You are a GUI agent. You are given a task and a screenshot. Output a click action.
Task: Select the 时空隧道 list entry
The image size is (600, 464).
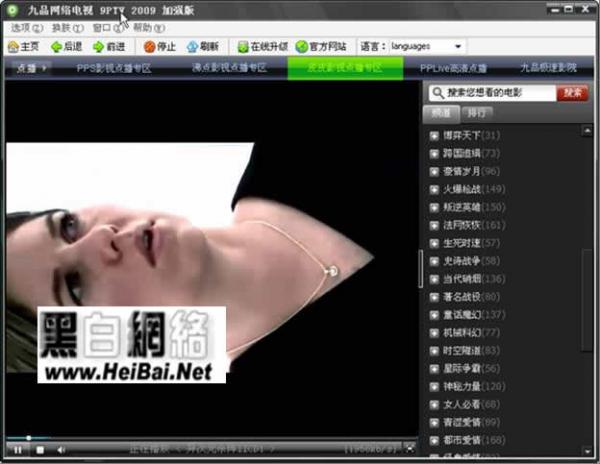pos(464,351)
